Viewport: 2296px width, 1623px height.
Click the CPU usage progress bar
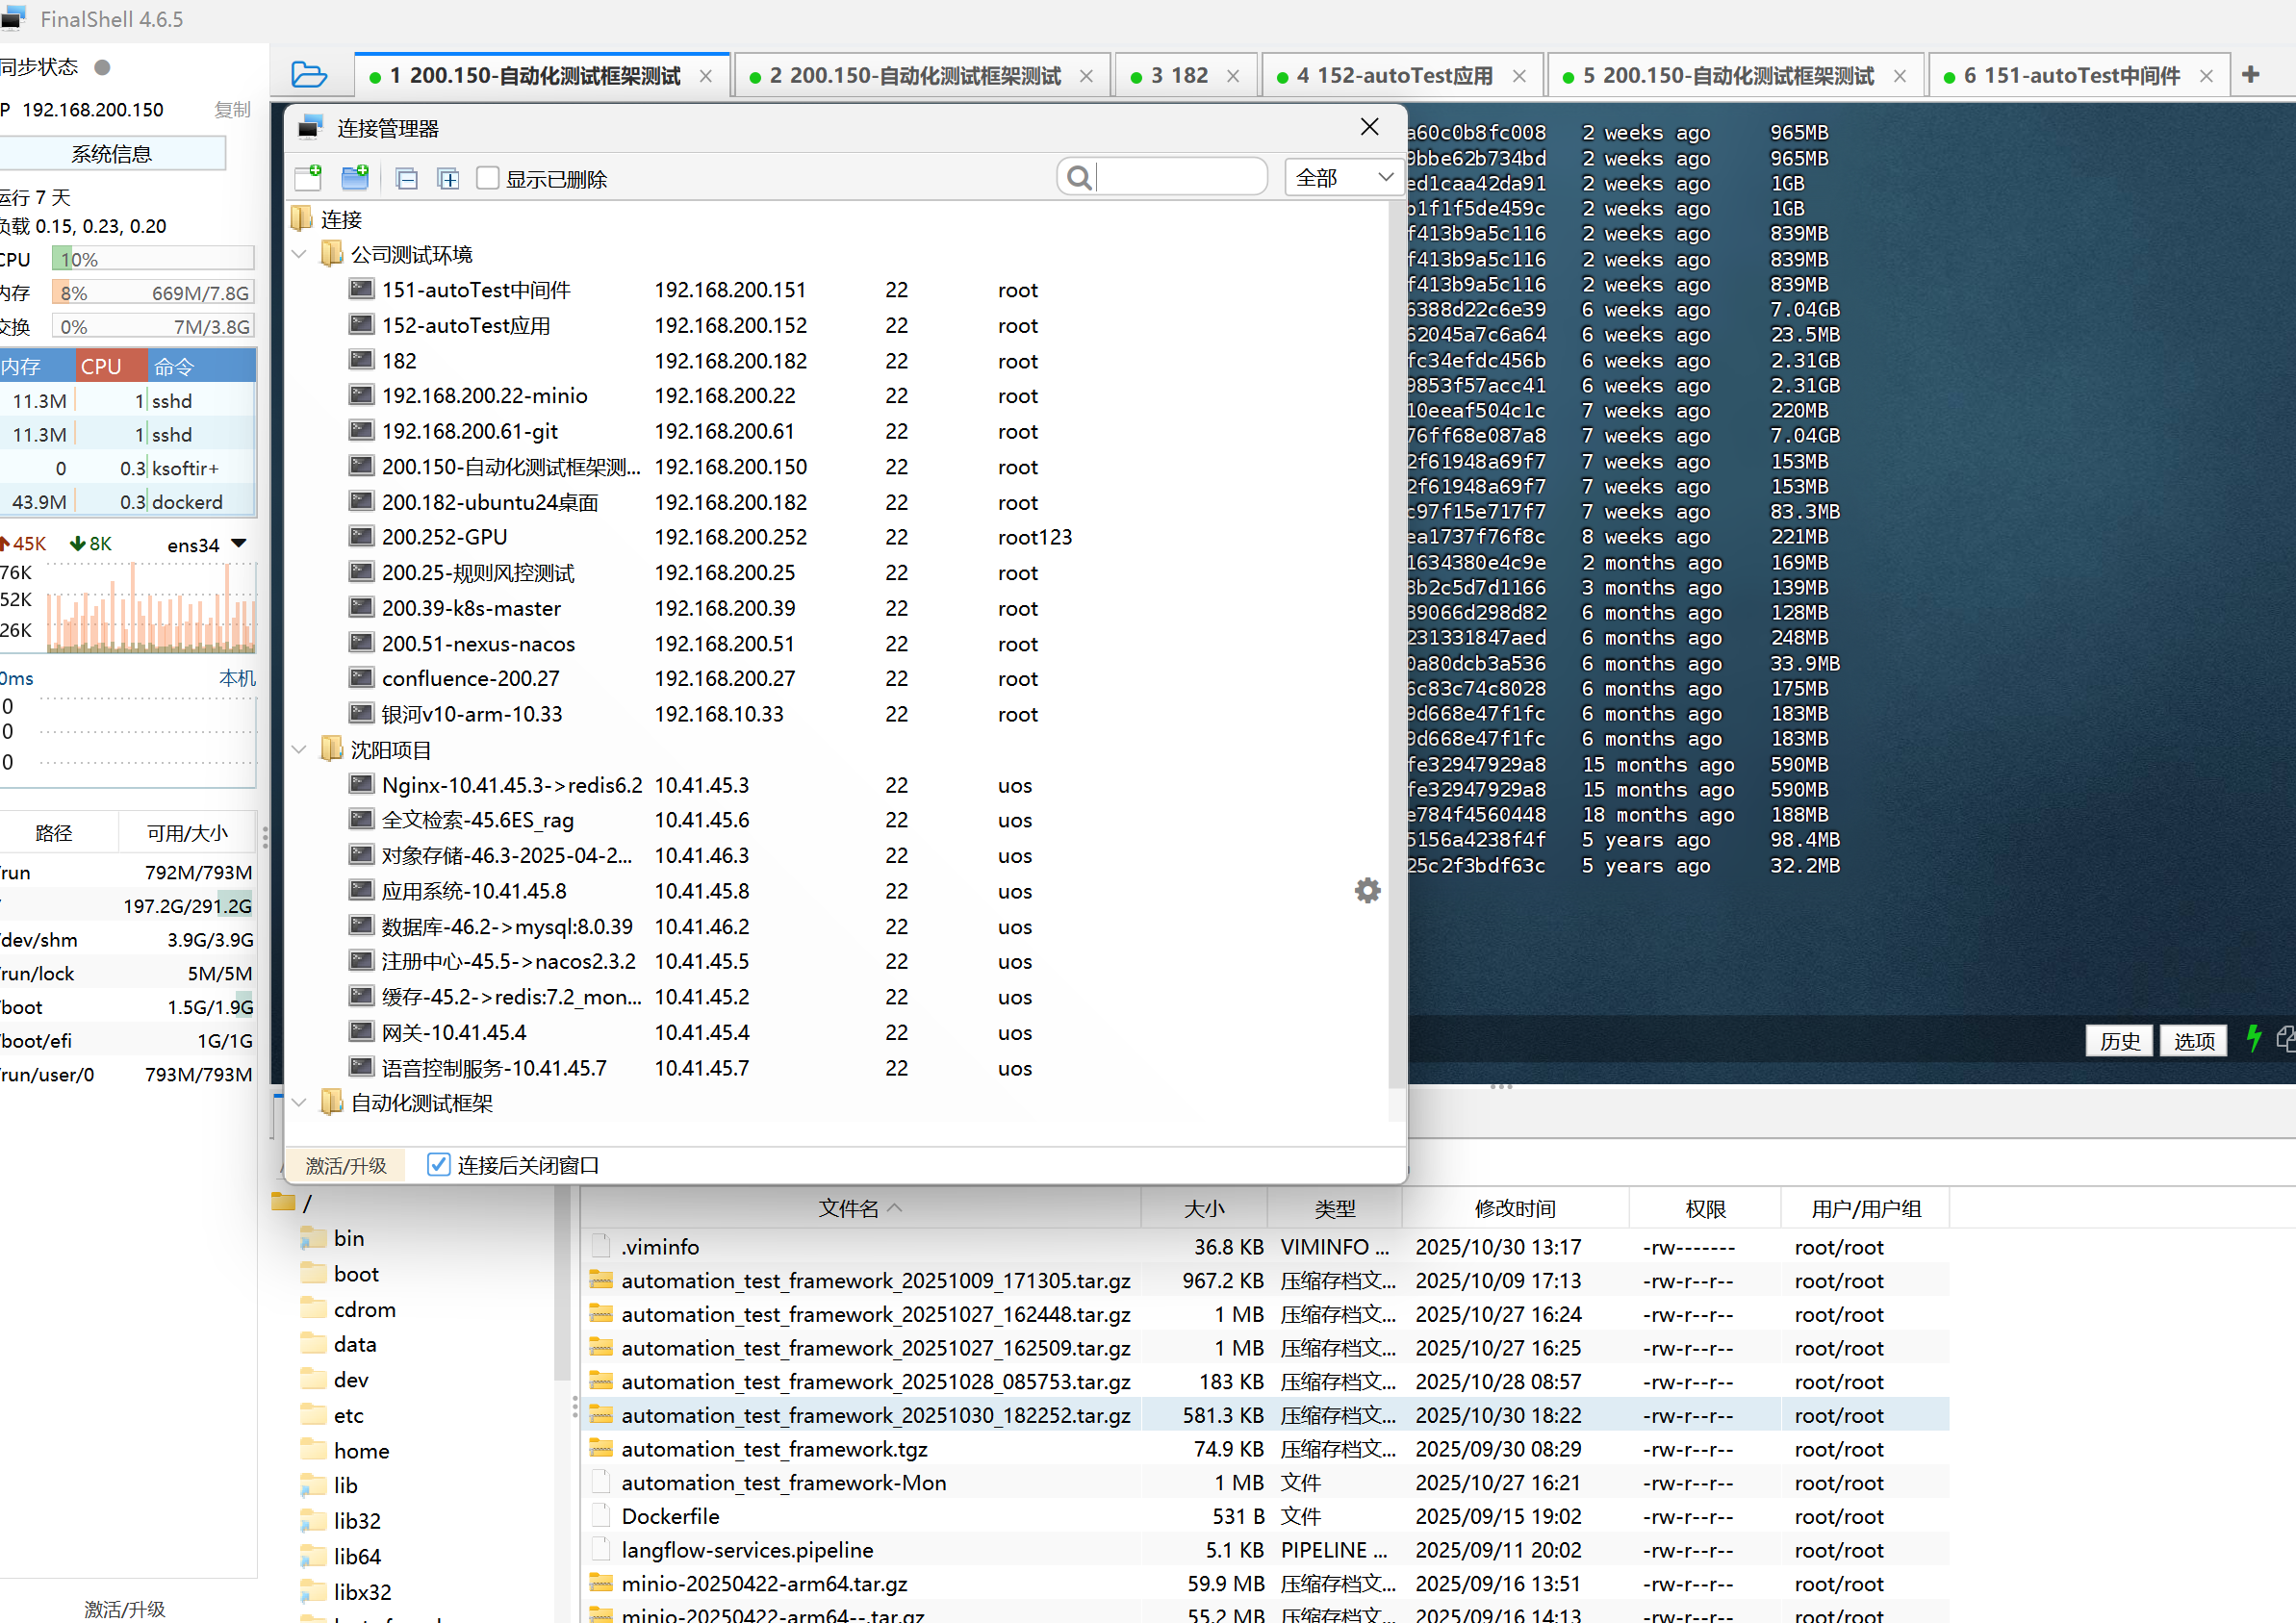(x=153, y=259)
